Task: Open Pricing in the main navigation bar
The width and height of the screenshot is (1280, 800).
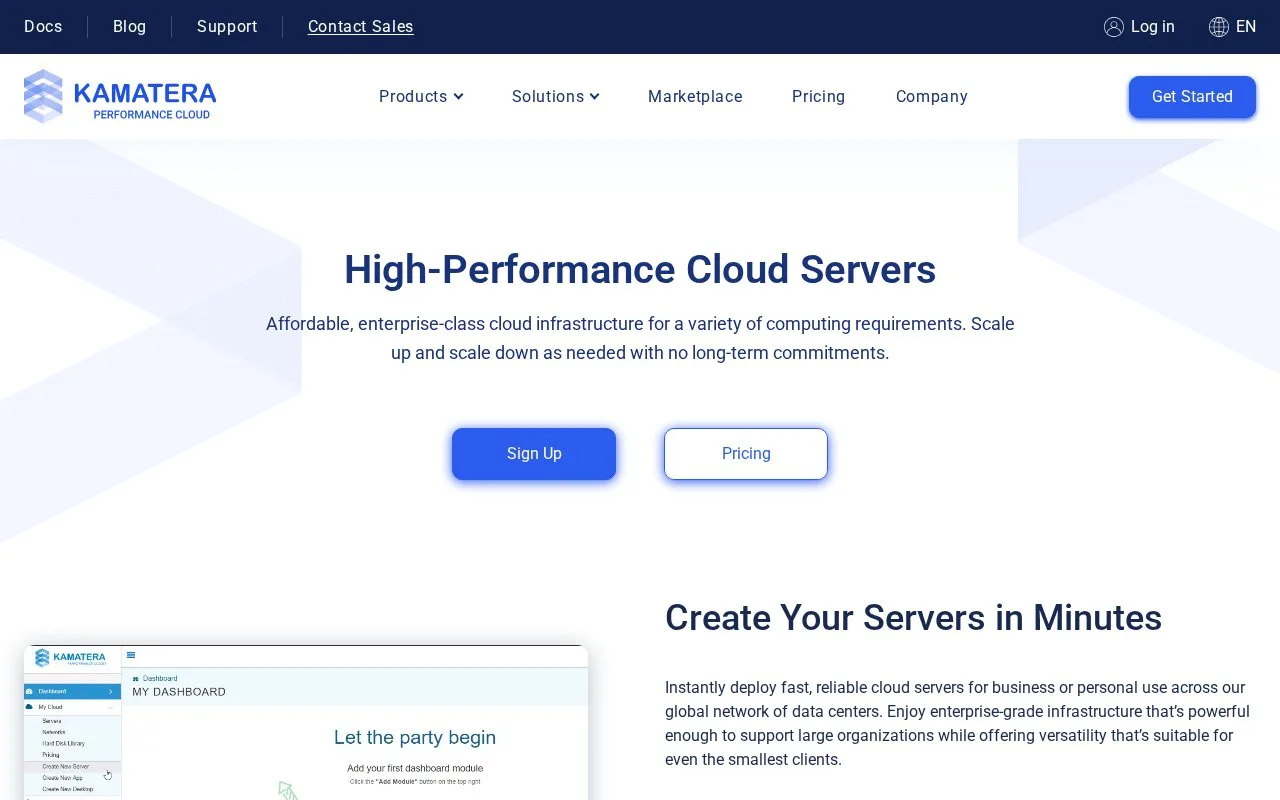Action: click(818, 97)
